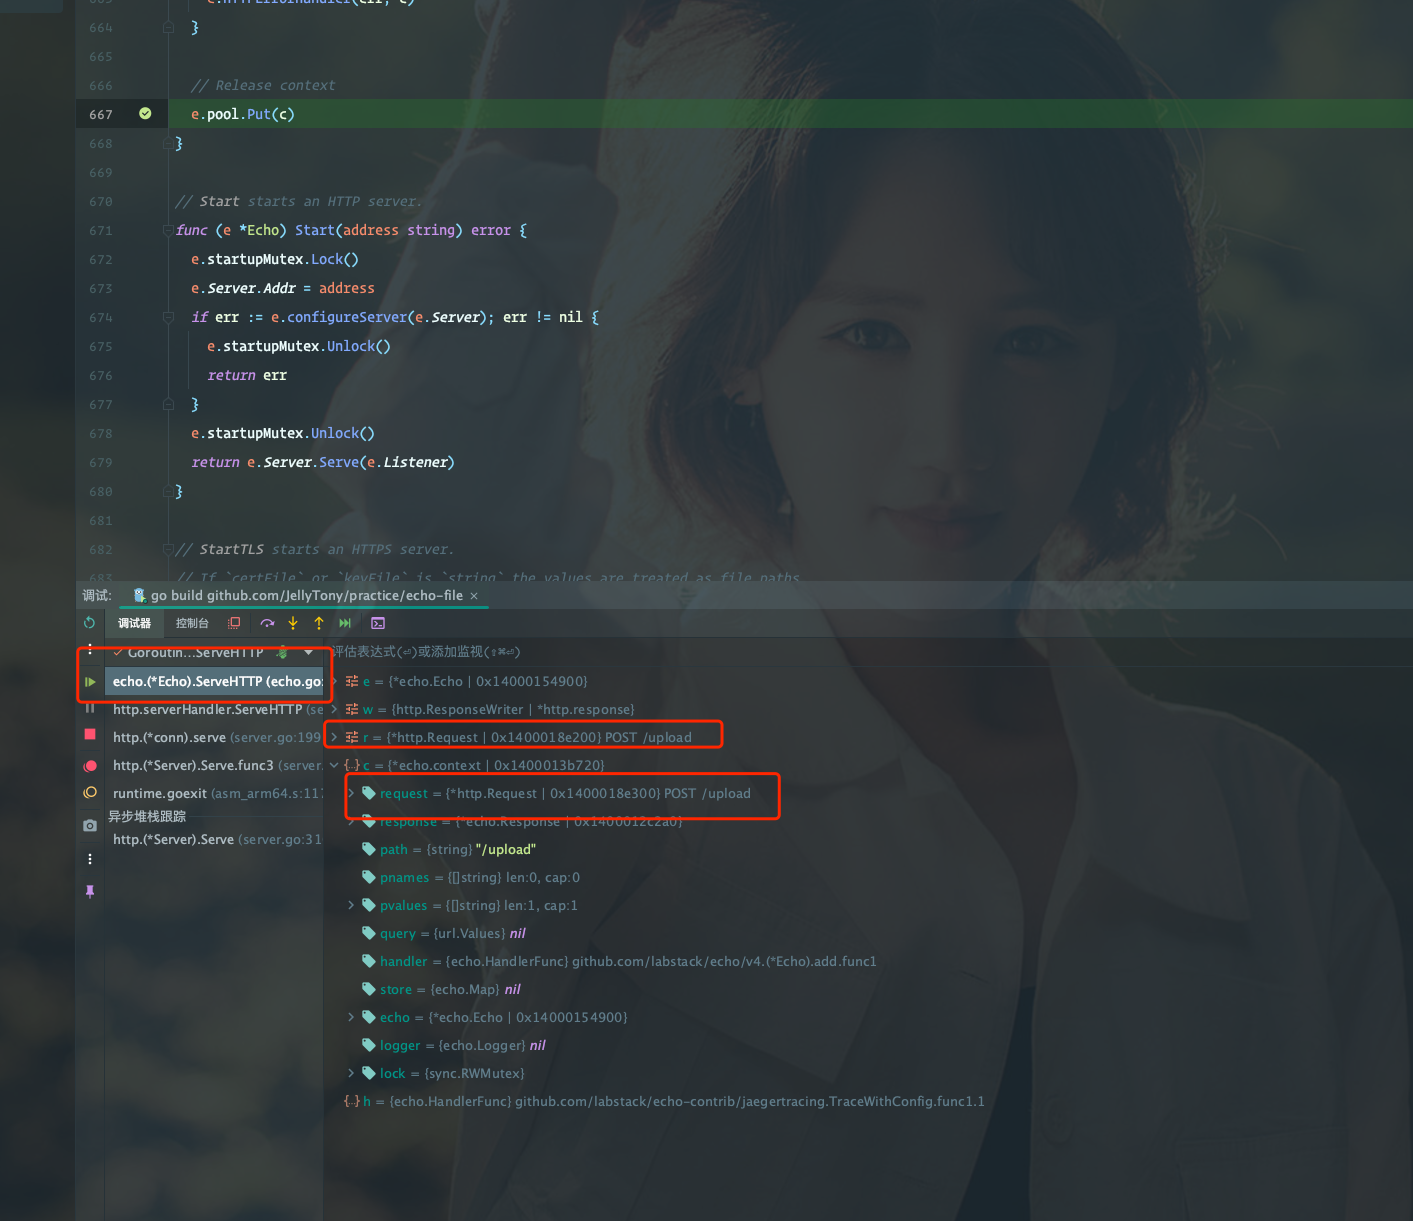Click the Go gopher icon on debug tab
Viewport: 1413px width, 1221px height.
pos(139,595)
